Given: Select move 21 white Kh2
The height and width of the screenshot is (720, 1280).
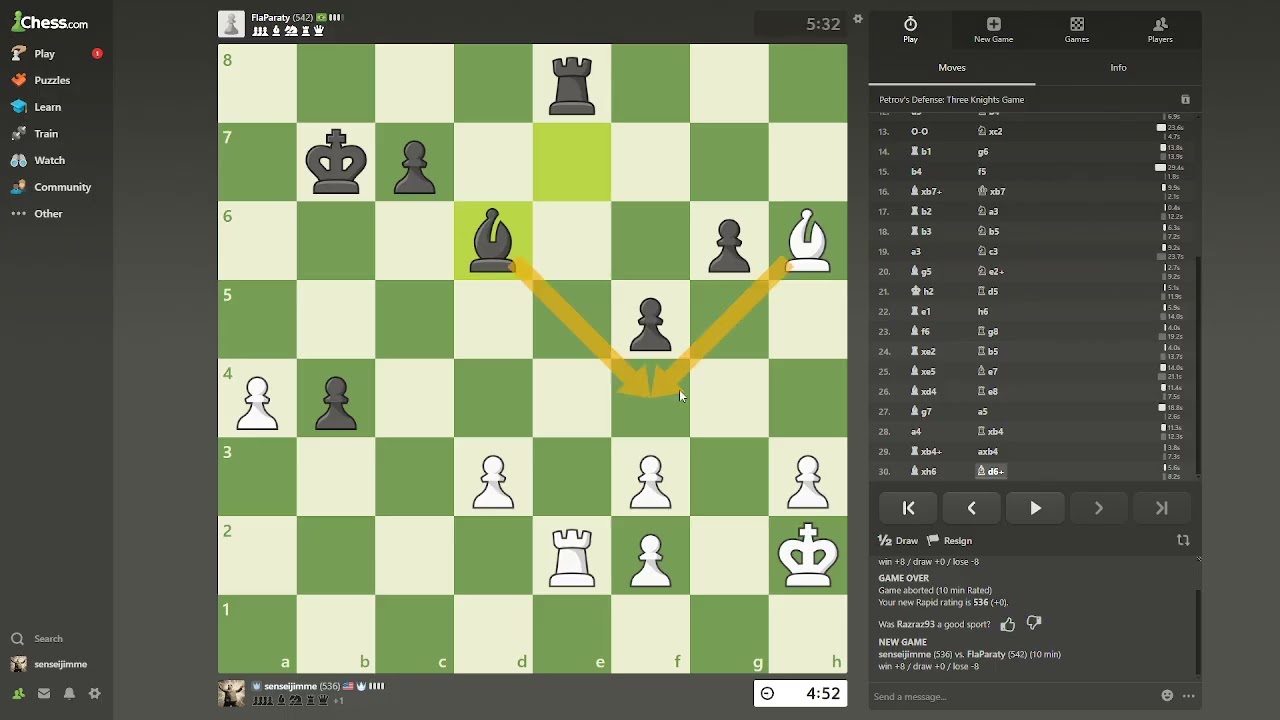Looking at the screenshot, I should 922,292.
